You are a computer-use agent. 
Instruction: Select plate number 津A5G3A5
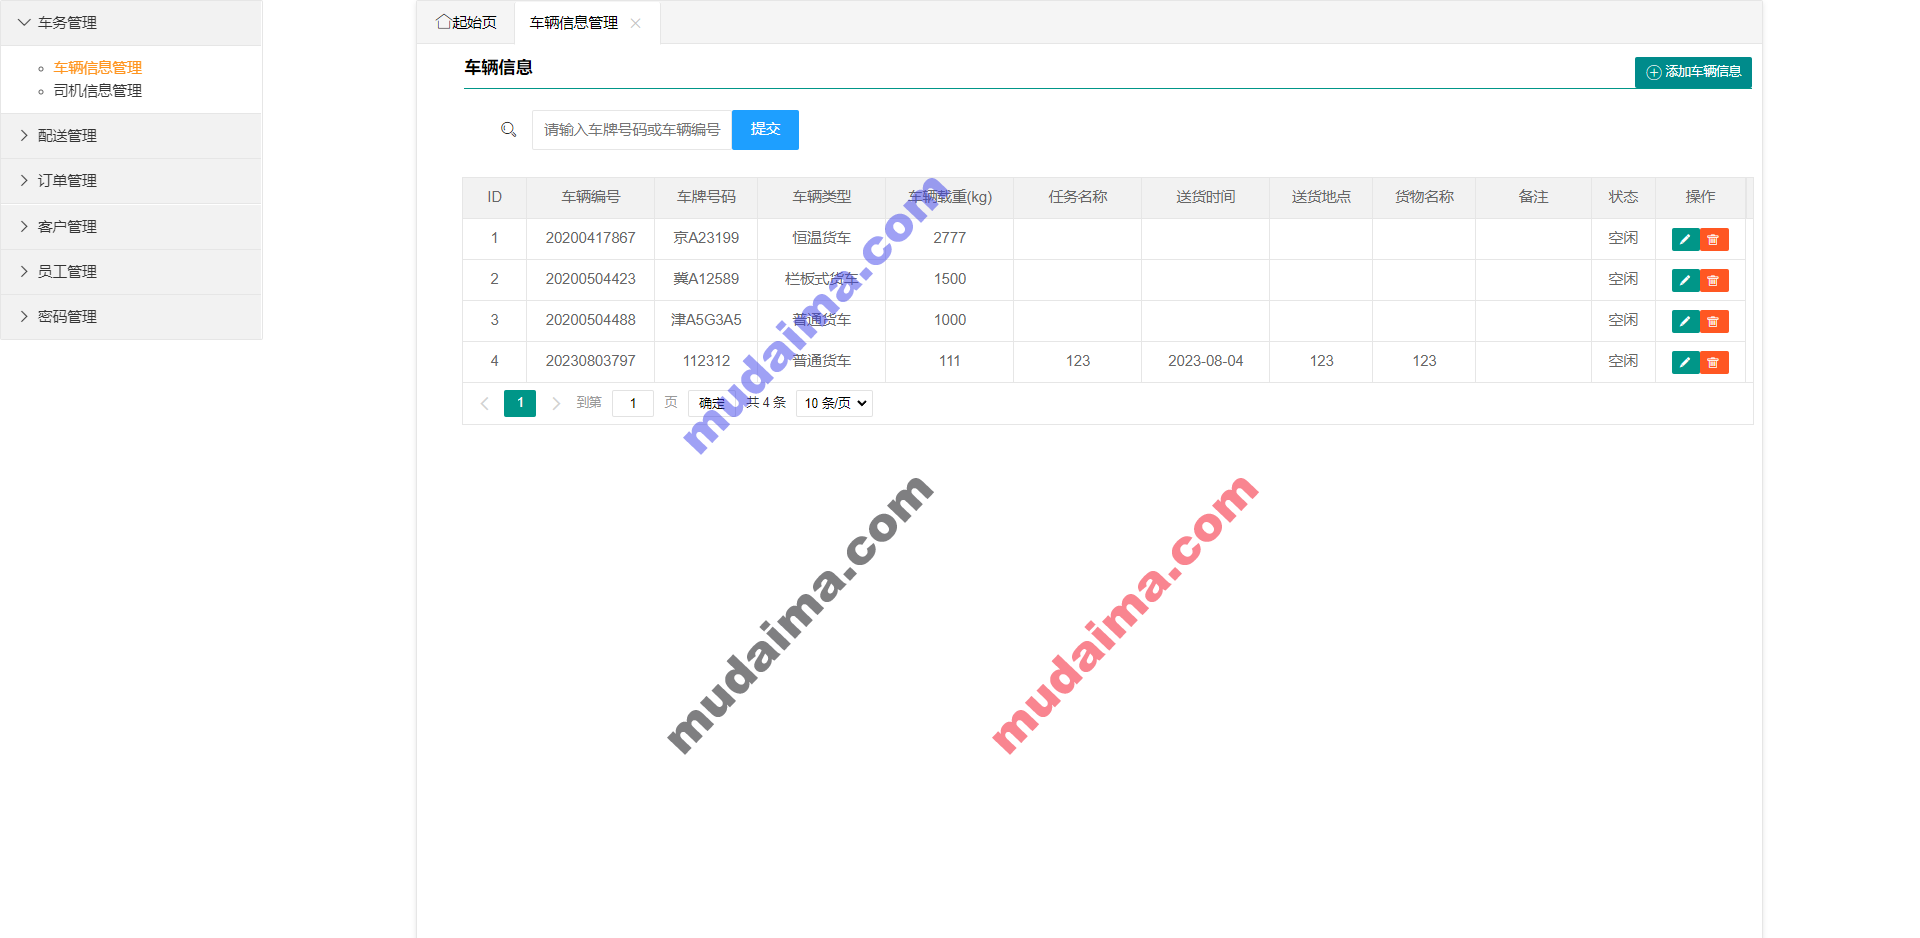pos(706,320)
